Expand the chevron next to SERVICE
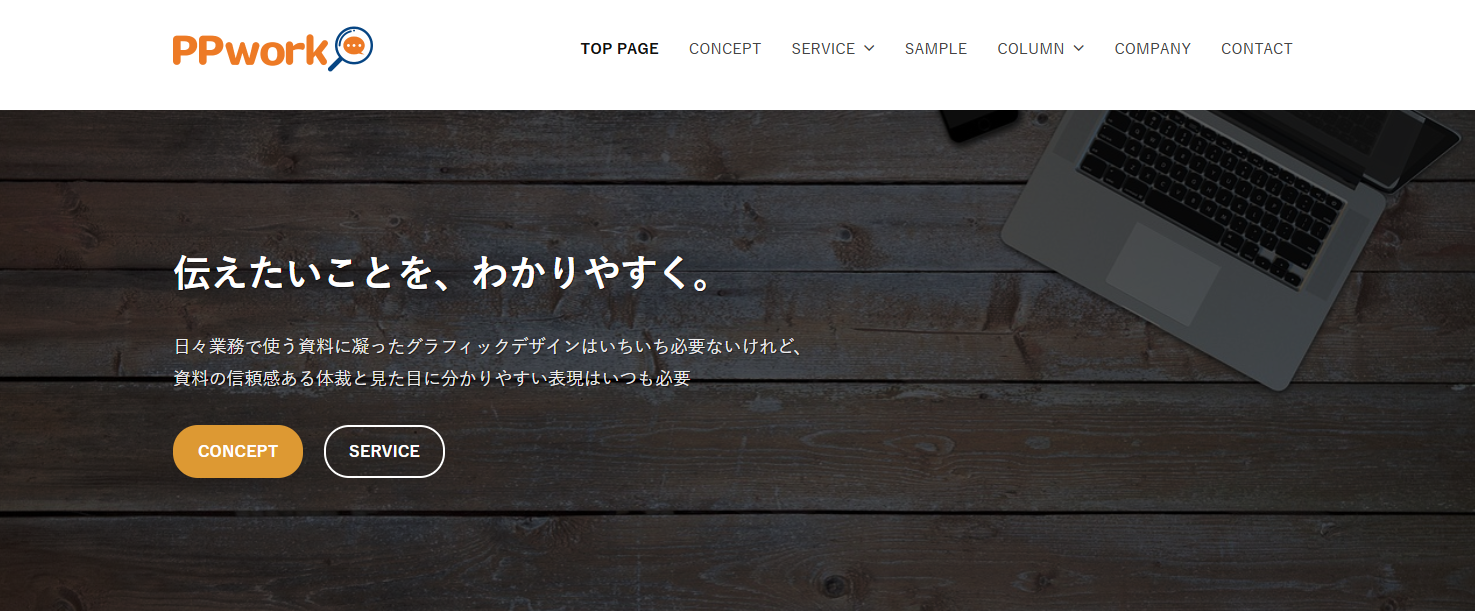 869,49
